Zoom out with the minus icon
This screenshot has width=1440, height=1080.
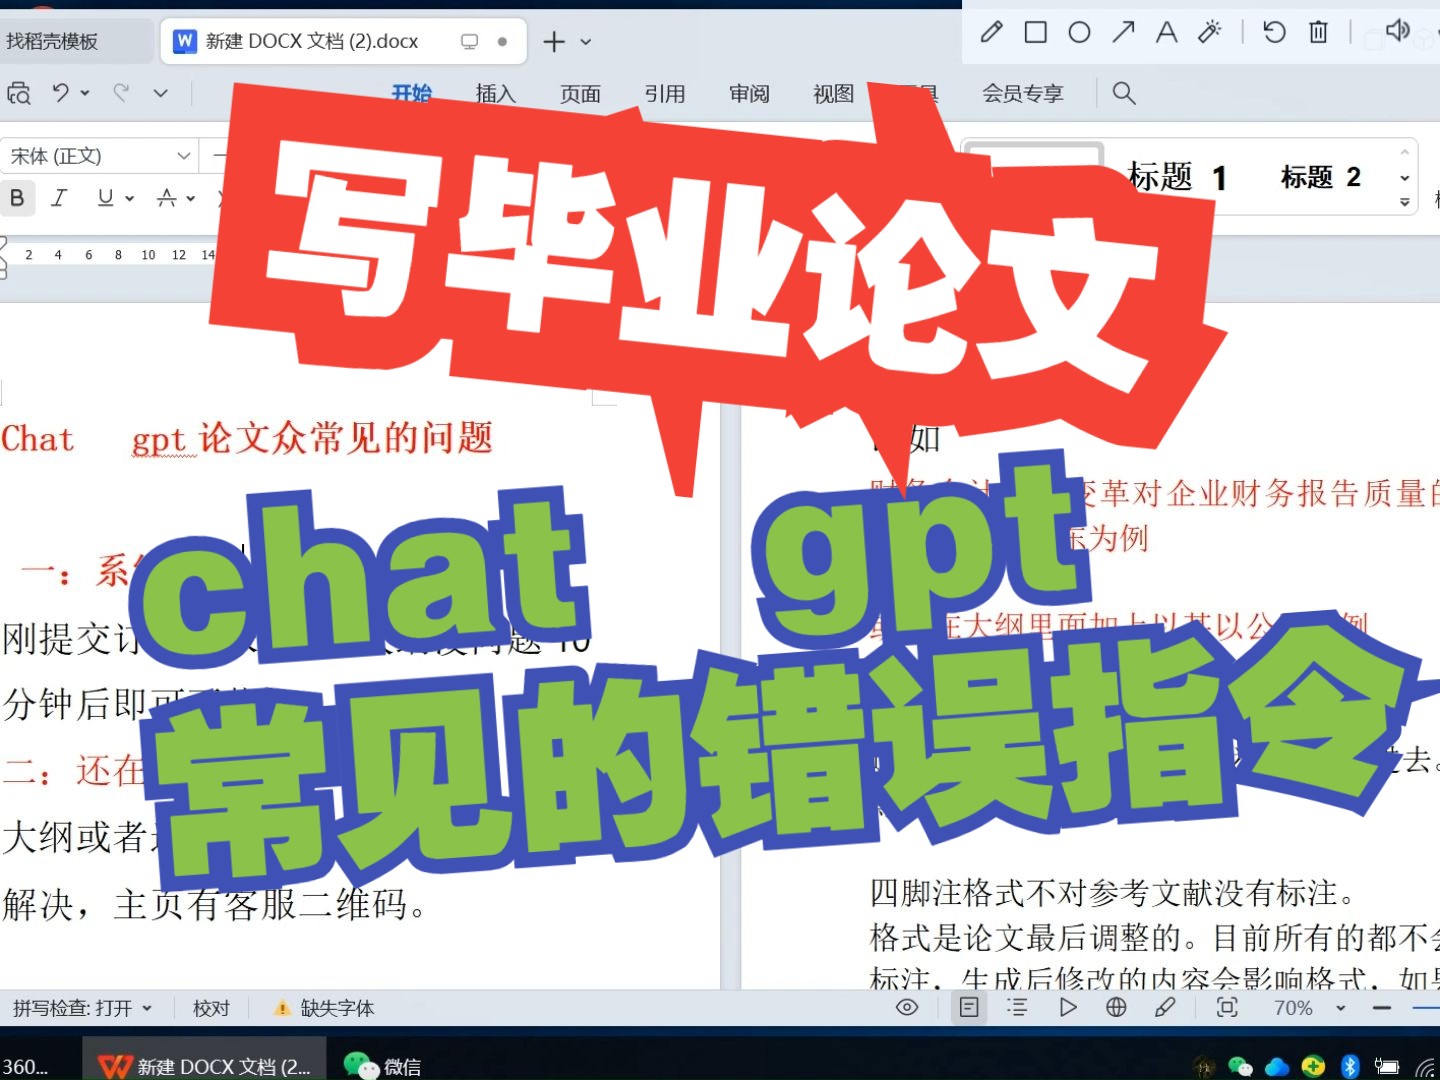(1382, 1007)
